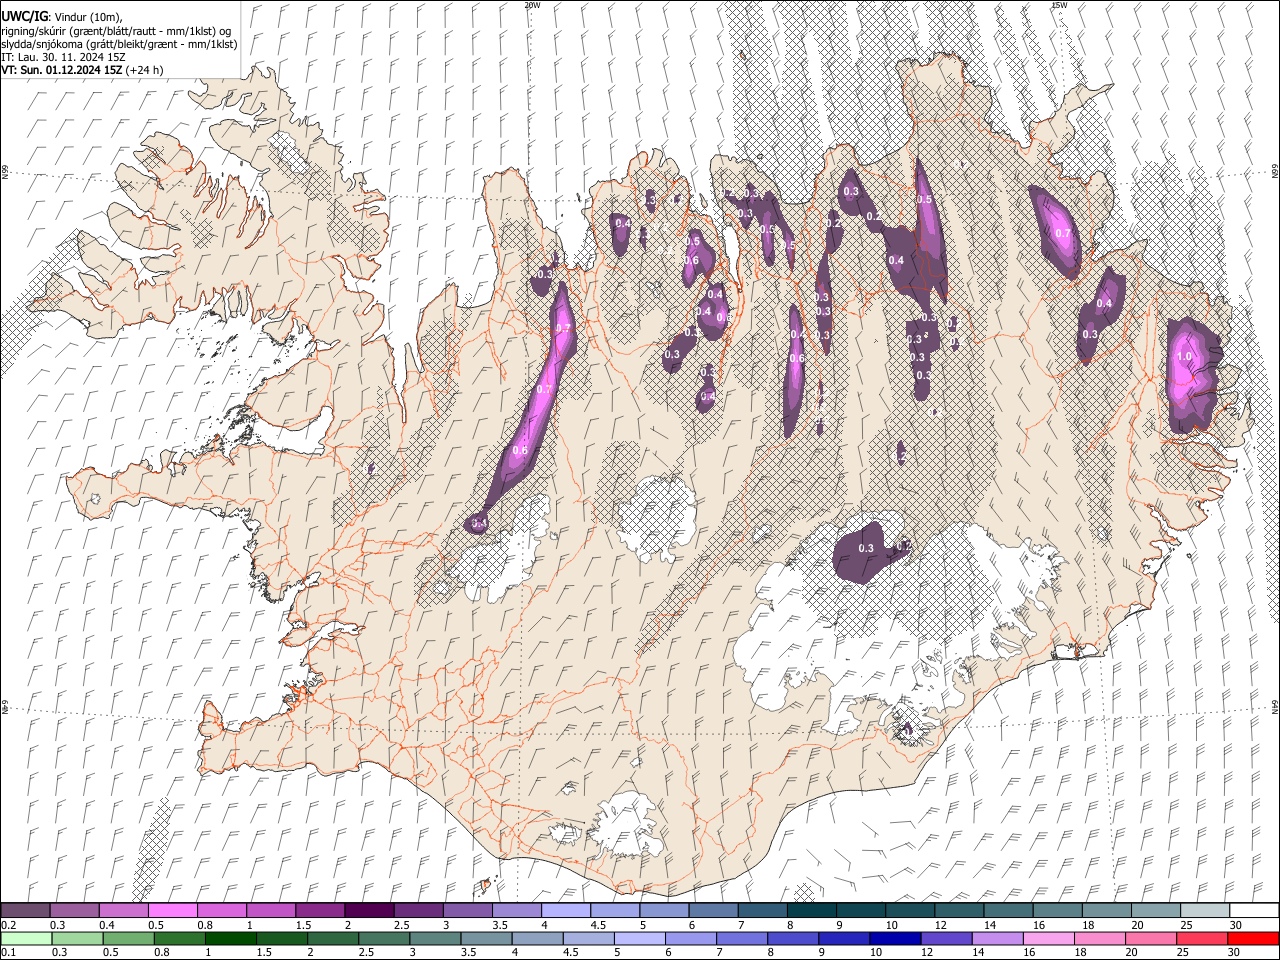1280x960 pixels.
Task: Click the "(+24 h)" forecast offset text
Action: pyautogui.click(x=144, y=71)
